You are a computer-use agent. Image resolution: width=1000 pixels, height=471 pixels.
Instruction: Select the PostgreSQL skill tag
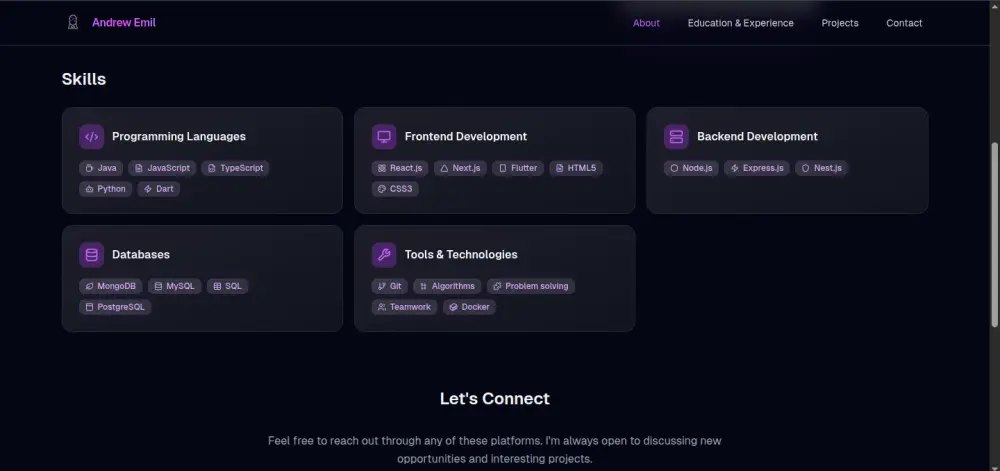(115, 307)
